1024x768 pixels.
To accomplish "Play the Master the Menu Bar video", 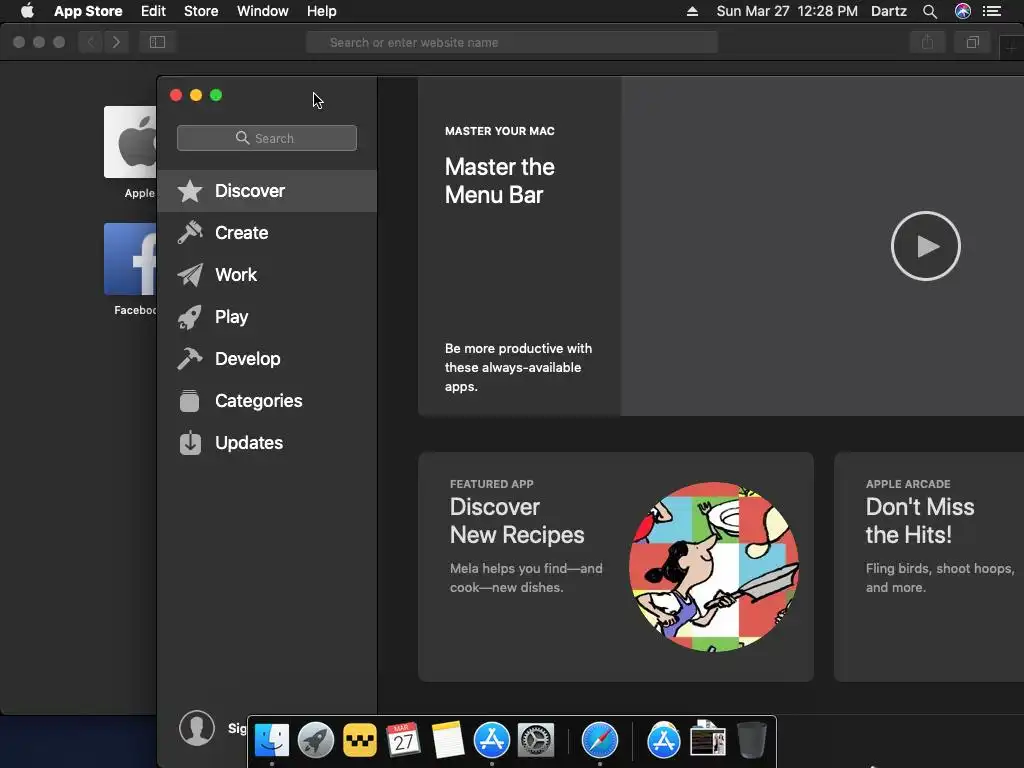I will (x=925, y=246).
